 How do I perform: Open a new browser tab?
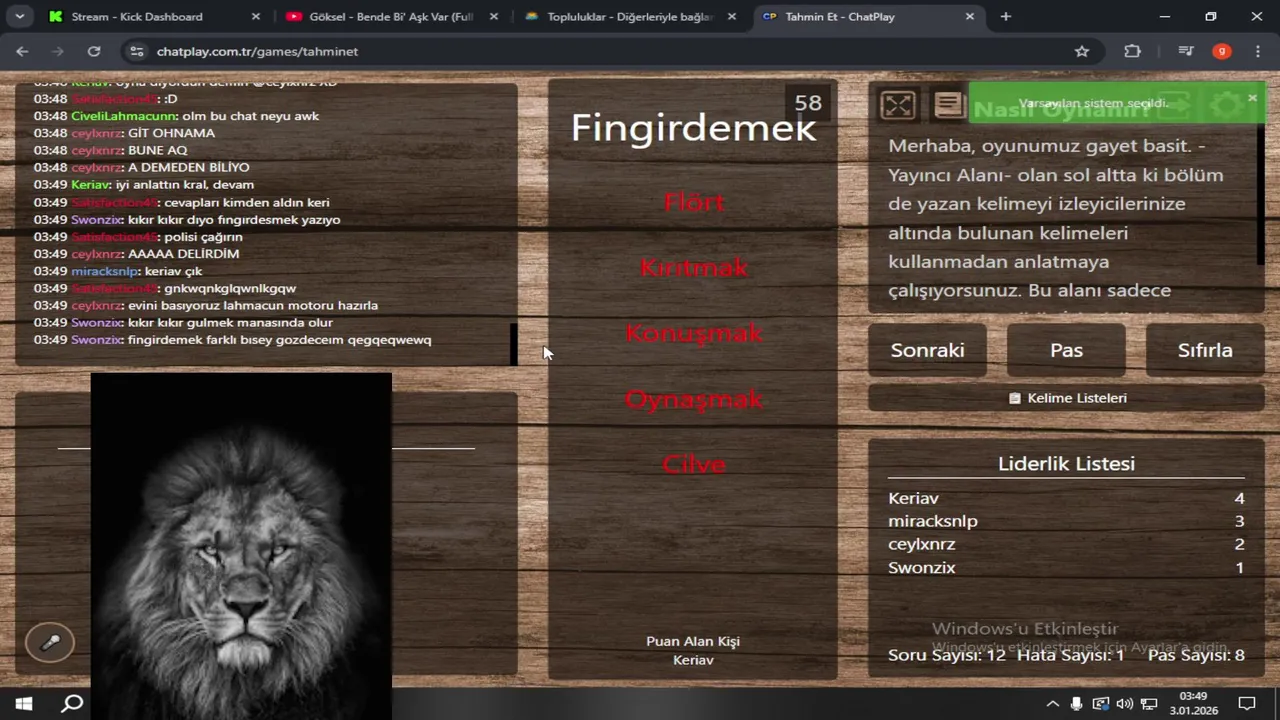point(1006,17)
